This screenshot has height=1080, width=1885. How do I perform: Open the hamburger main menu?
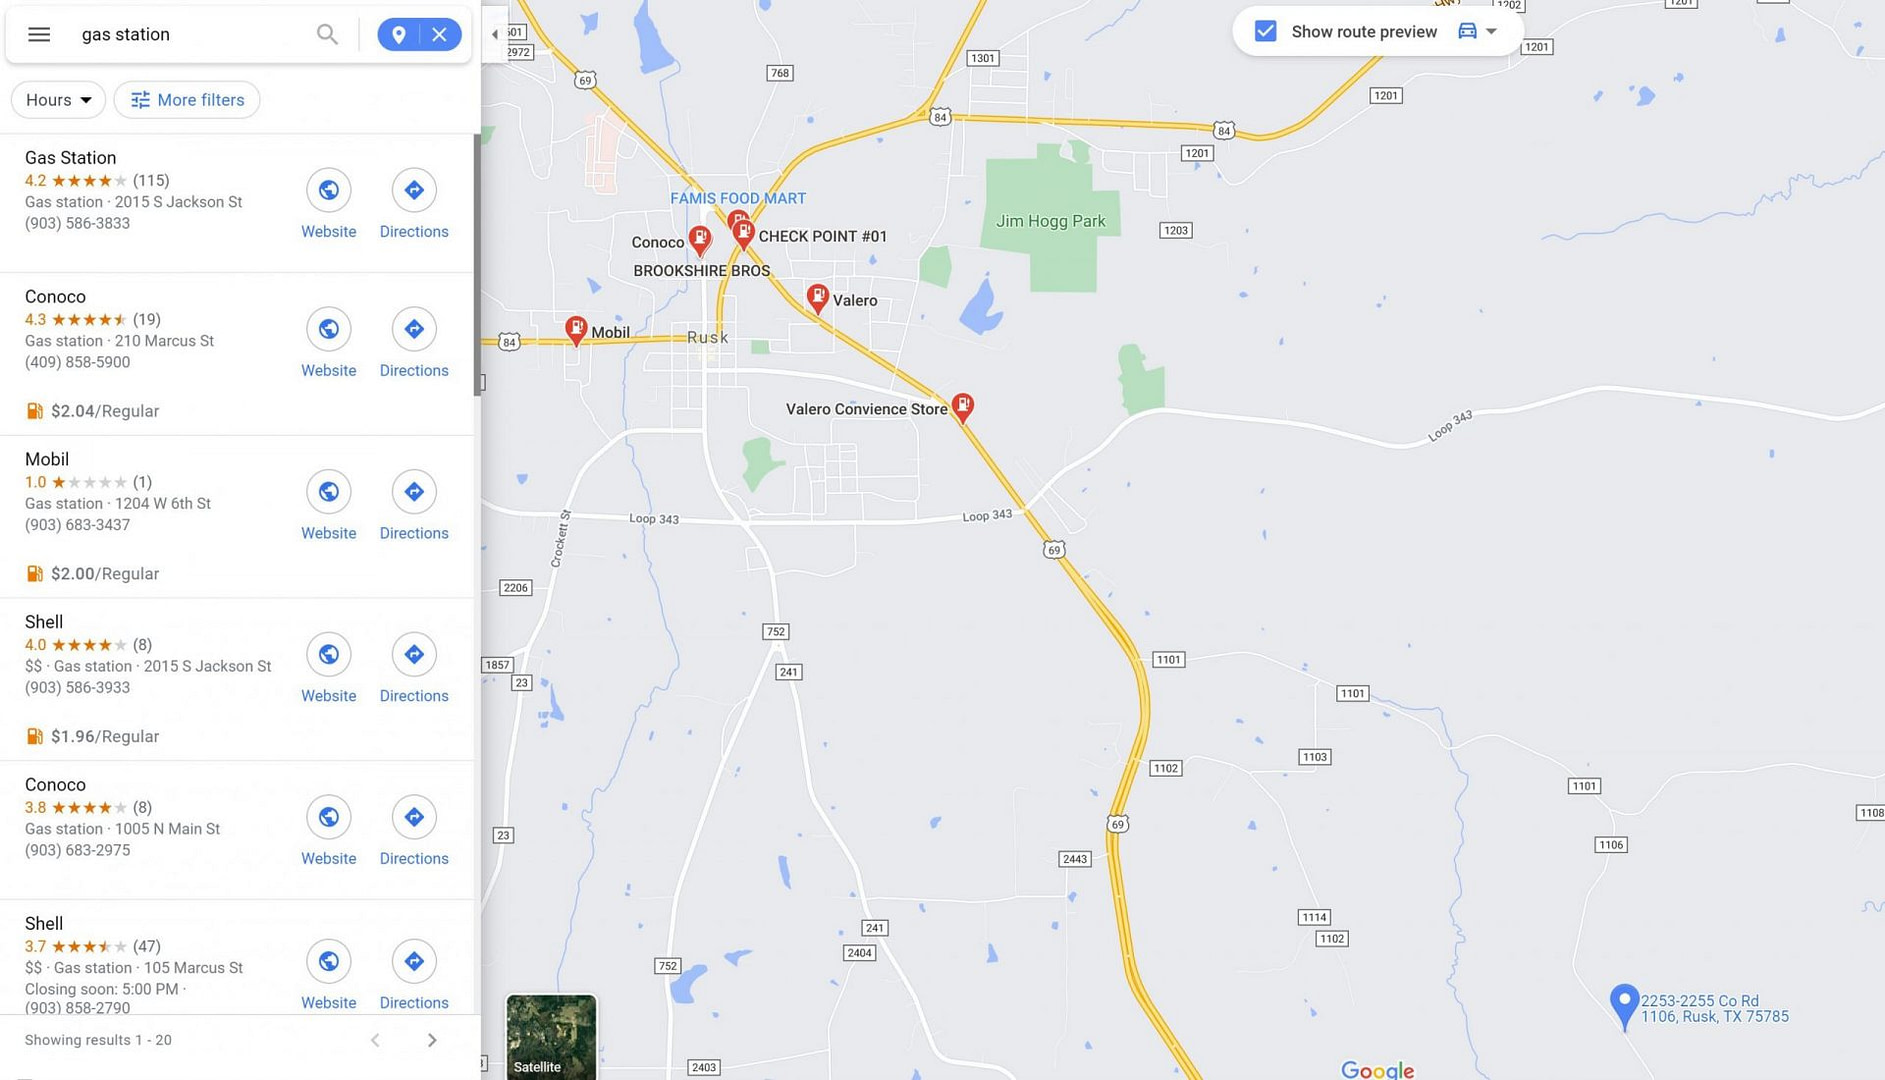point(39,34)
